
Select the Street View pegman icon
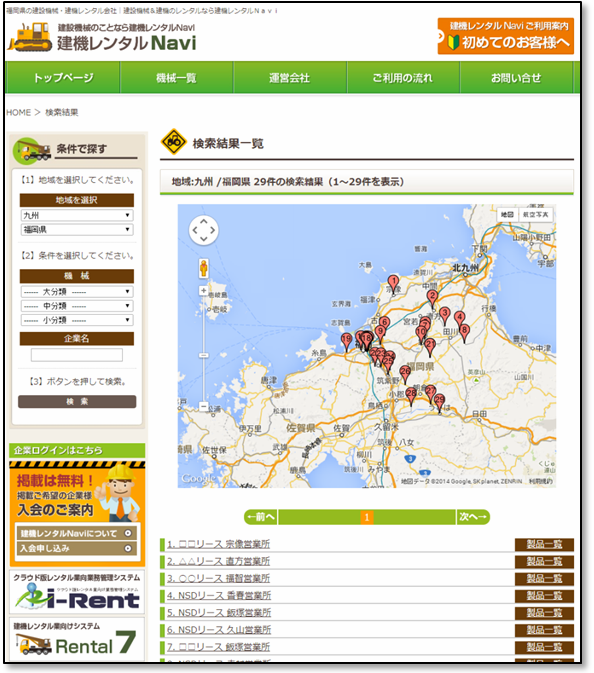coord(203,268)
